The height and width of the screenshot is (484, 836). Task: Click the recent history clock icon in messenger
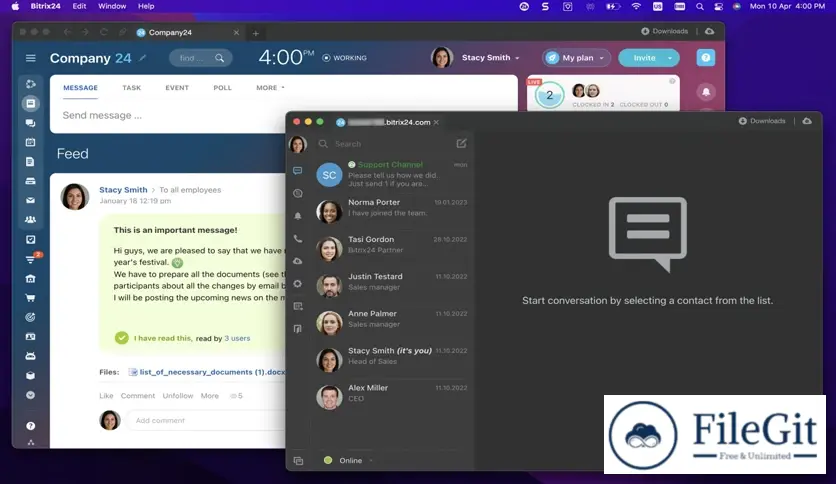pos(298,193)
